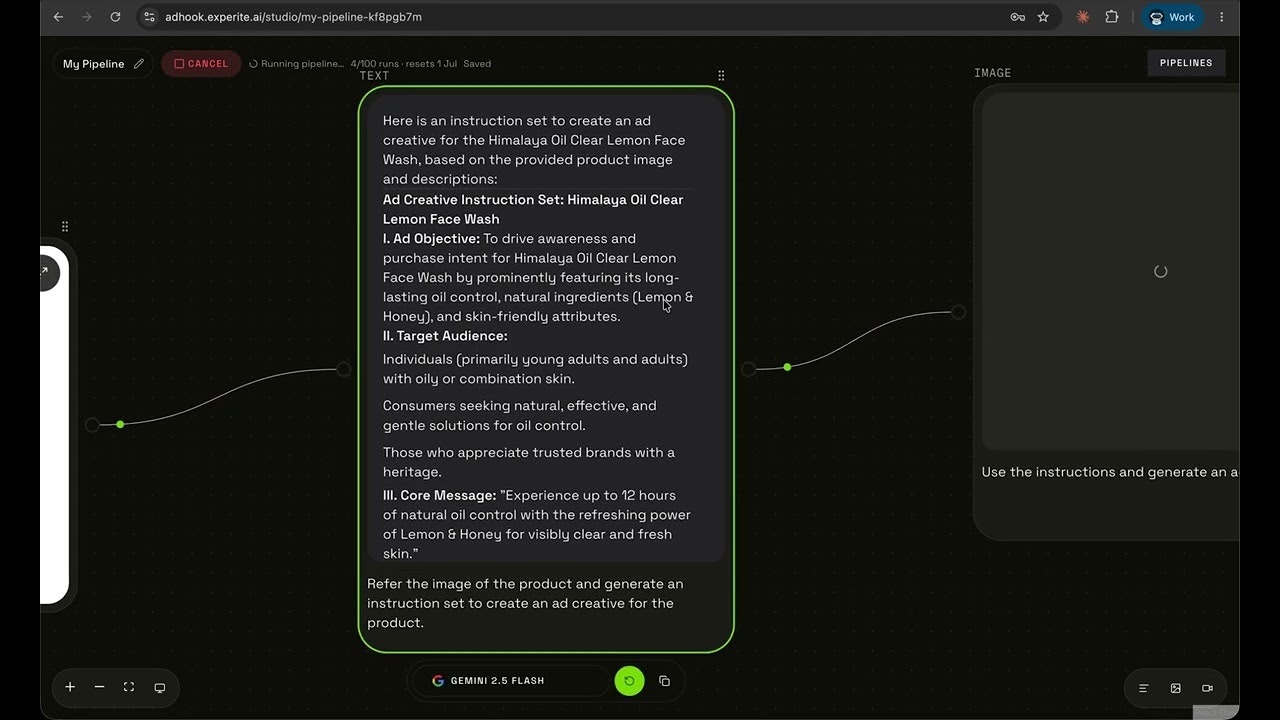Select the 'Those who appreciate trusted brands' line

click(x=529, y=462)
